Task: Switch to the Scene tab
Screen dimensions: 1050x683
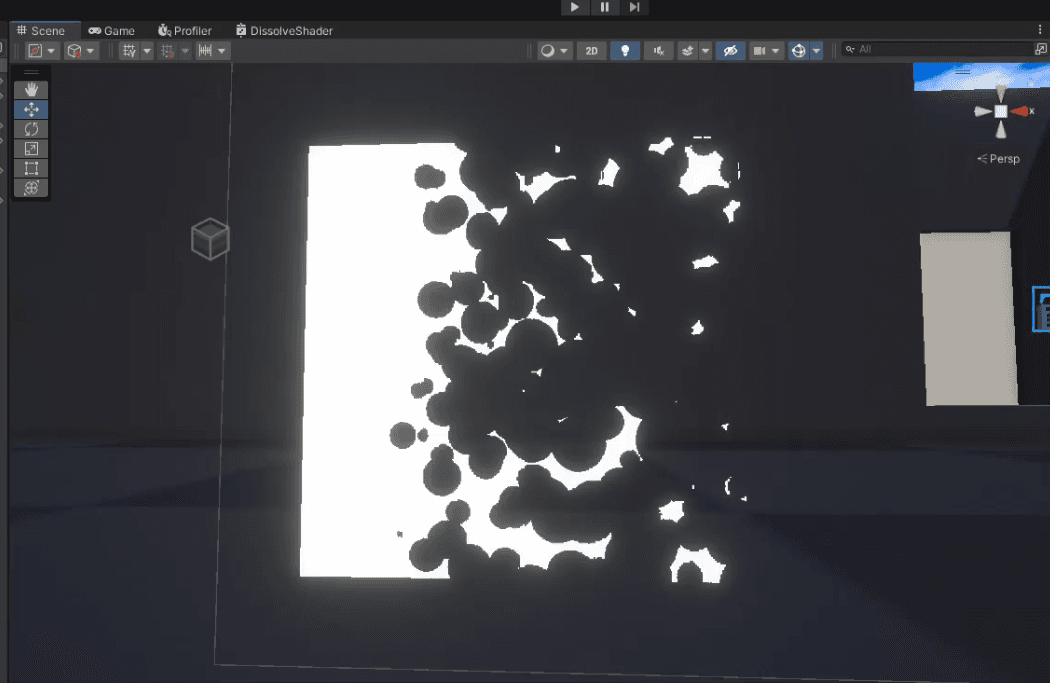Action: 41,31
